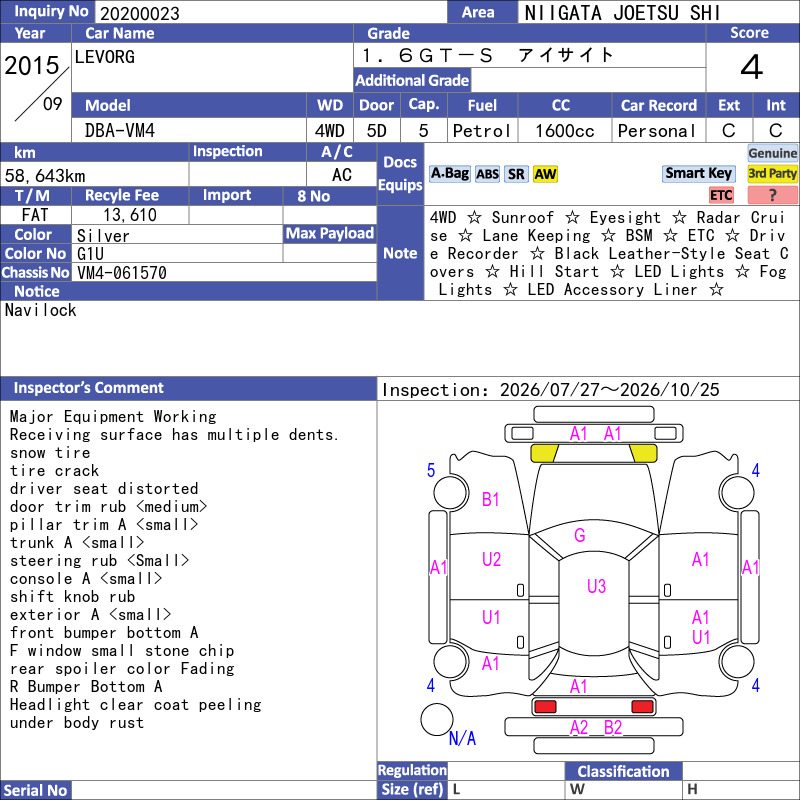Click the ABS equipment badge
Viewport: 800px width, 800px height.
pyautogui.click(x=487, y=174)
